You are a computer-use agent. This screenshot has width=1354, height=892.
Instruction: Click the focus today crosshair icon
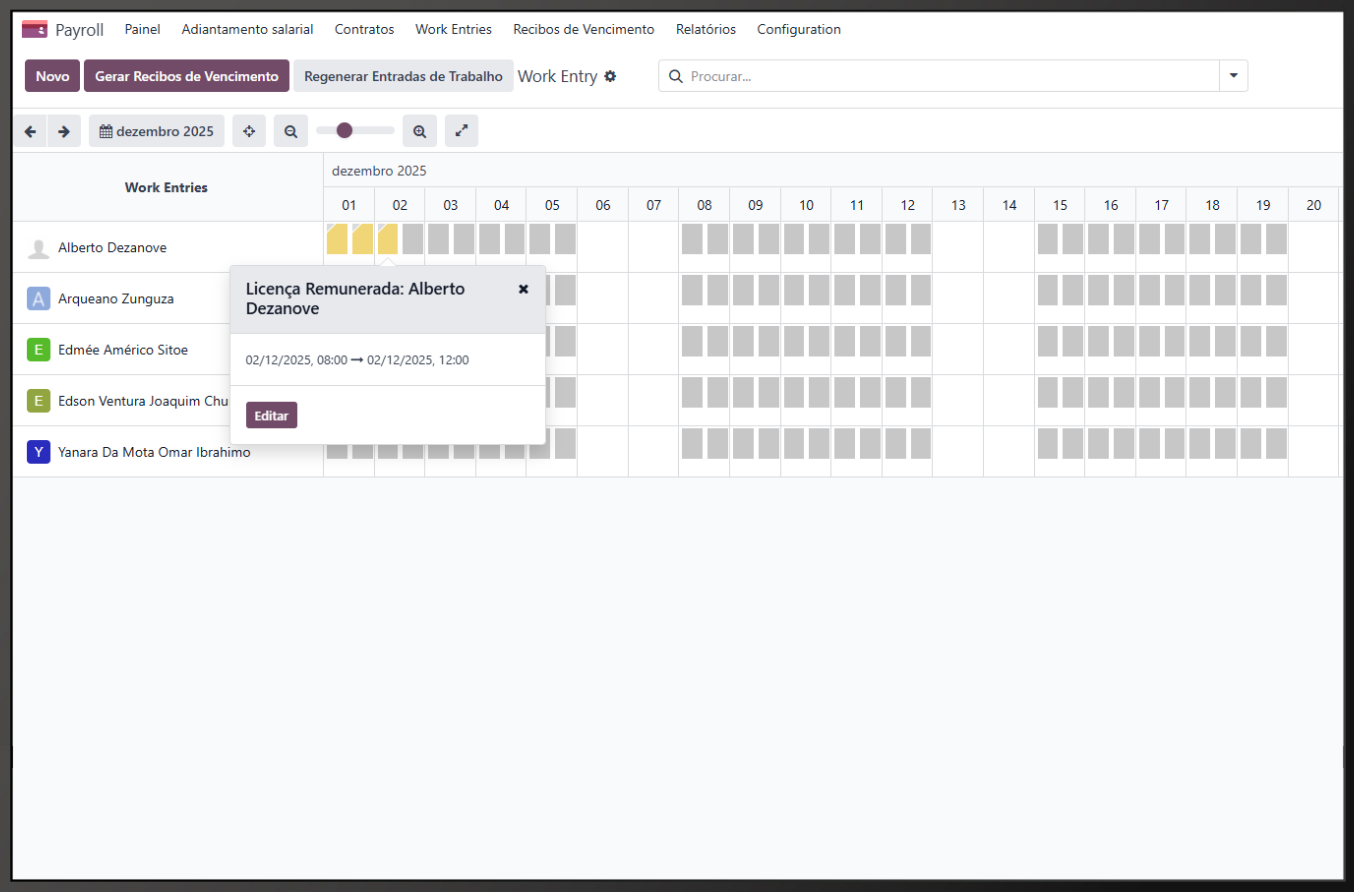[x=249, y=131]
